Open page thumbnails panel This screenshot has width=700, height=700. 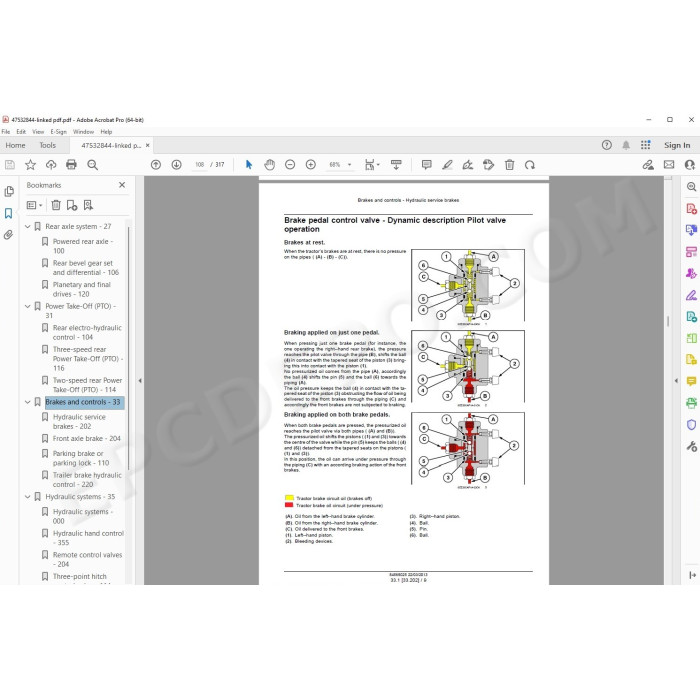[x=9, y=192]
